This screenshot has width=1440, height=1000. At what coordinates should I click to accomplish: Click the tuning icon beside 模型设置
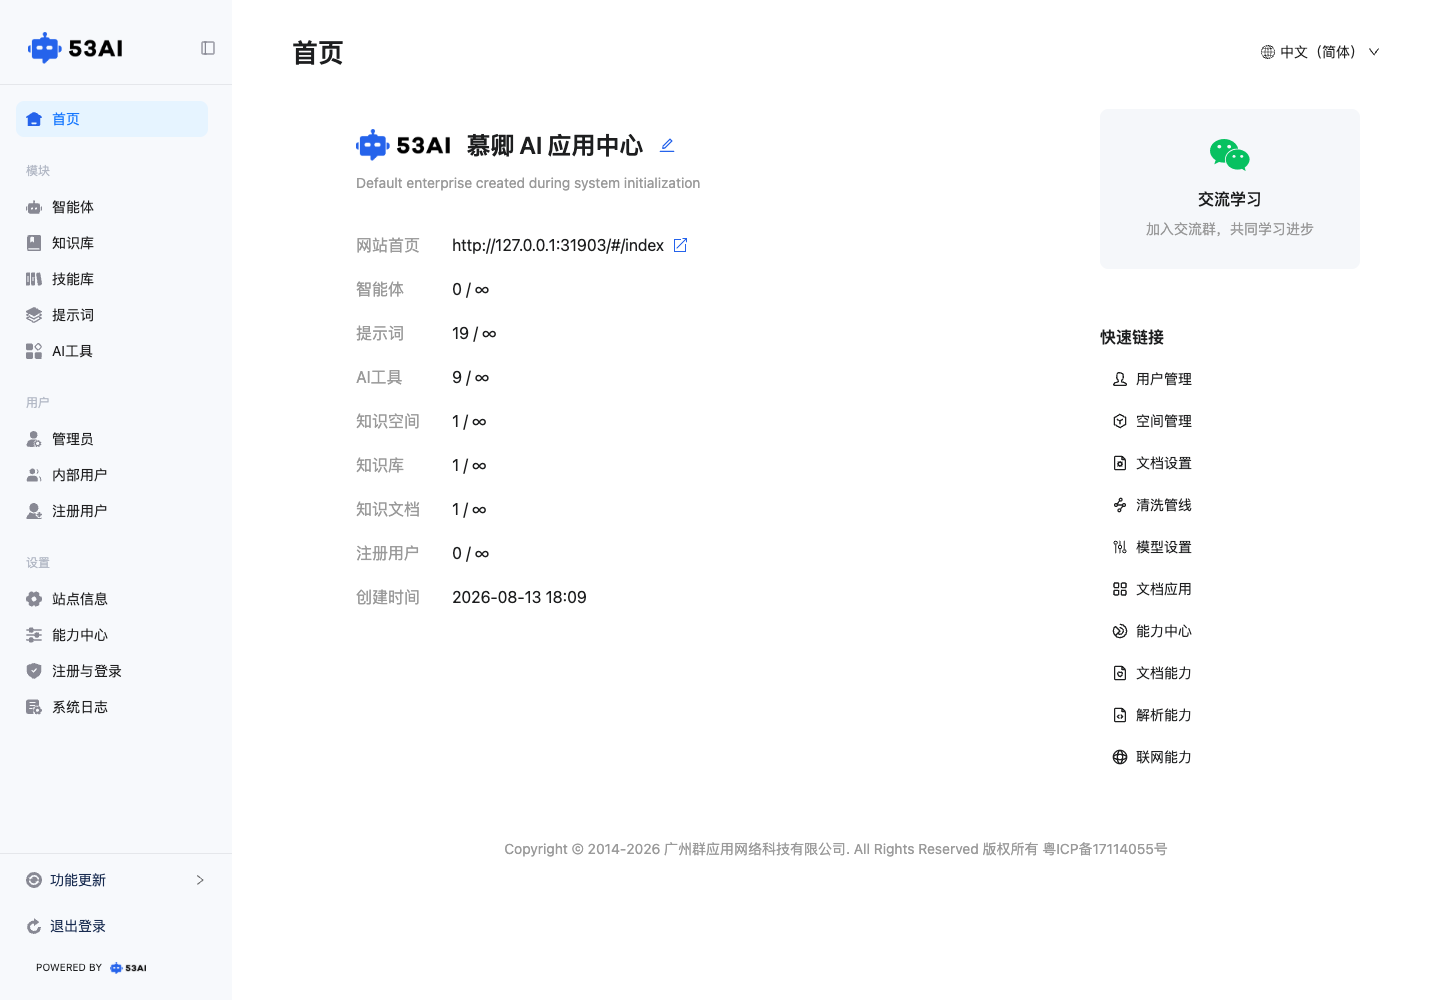[x=1120, y=547]
